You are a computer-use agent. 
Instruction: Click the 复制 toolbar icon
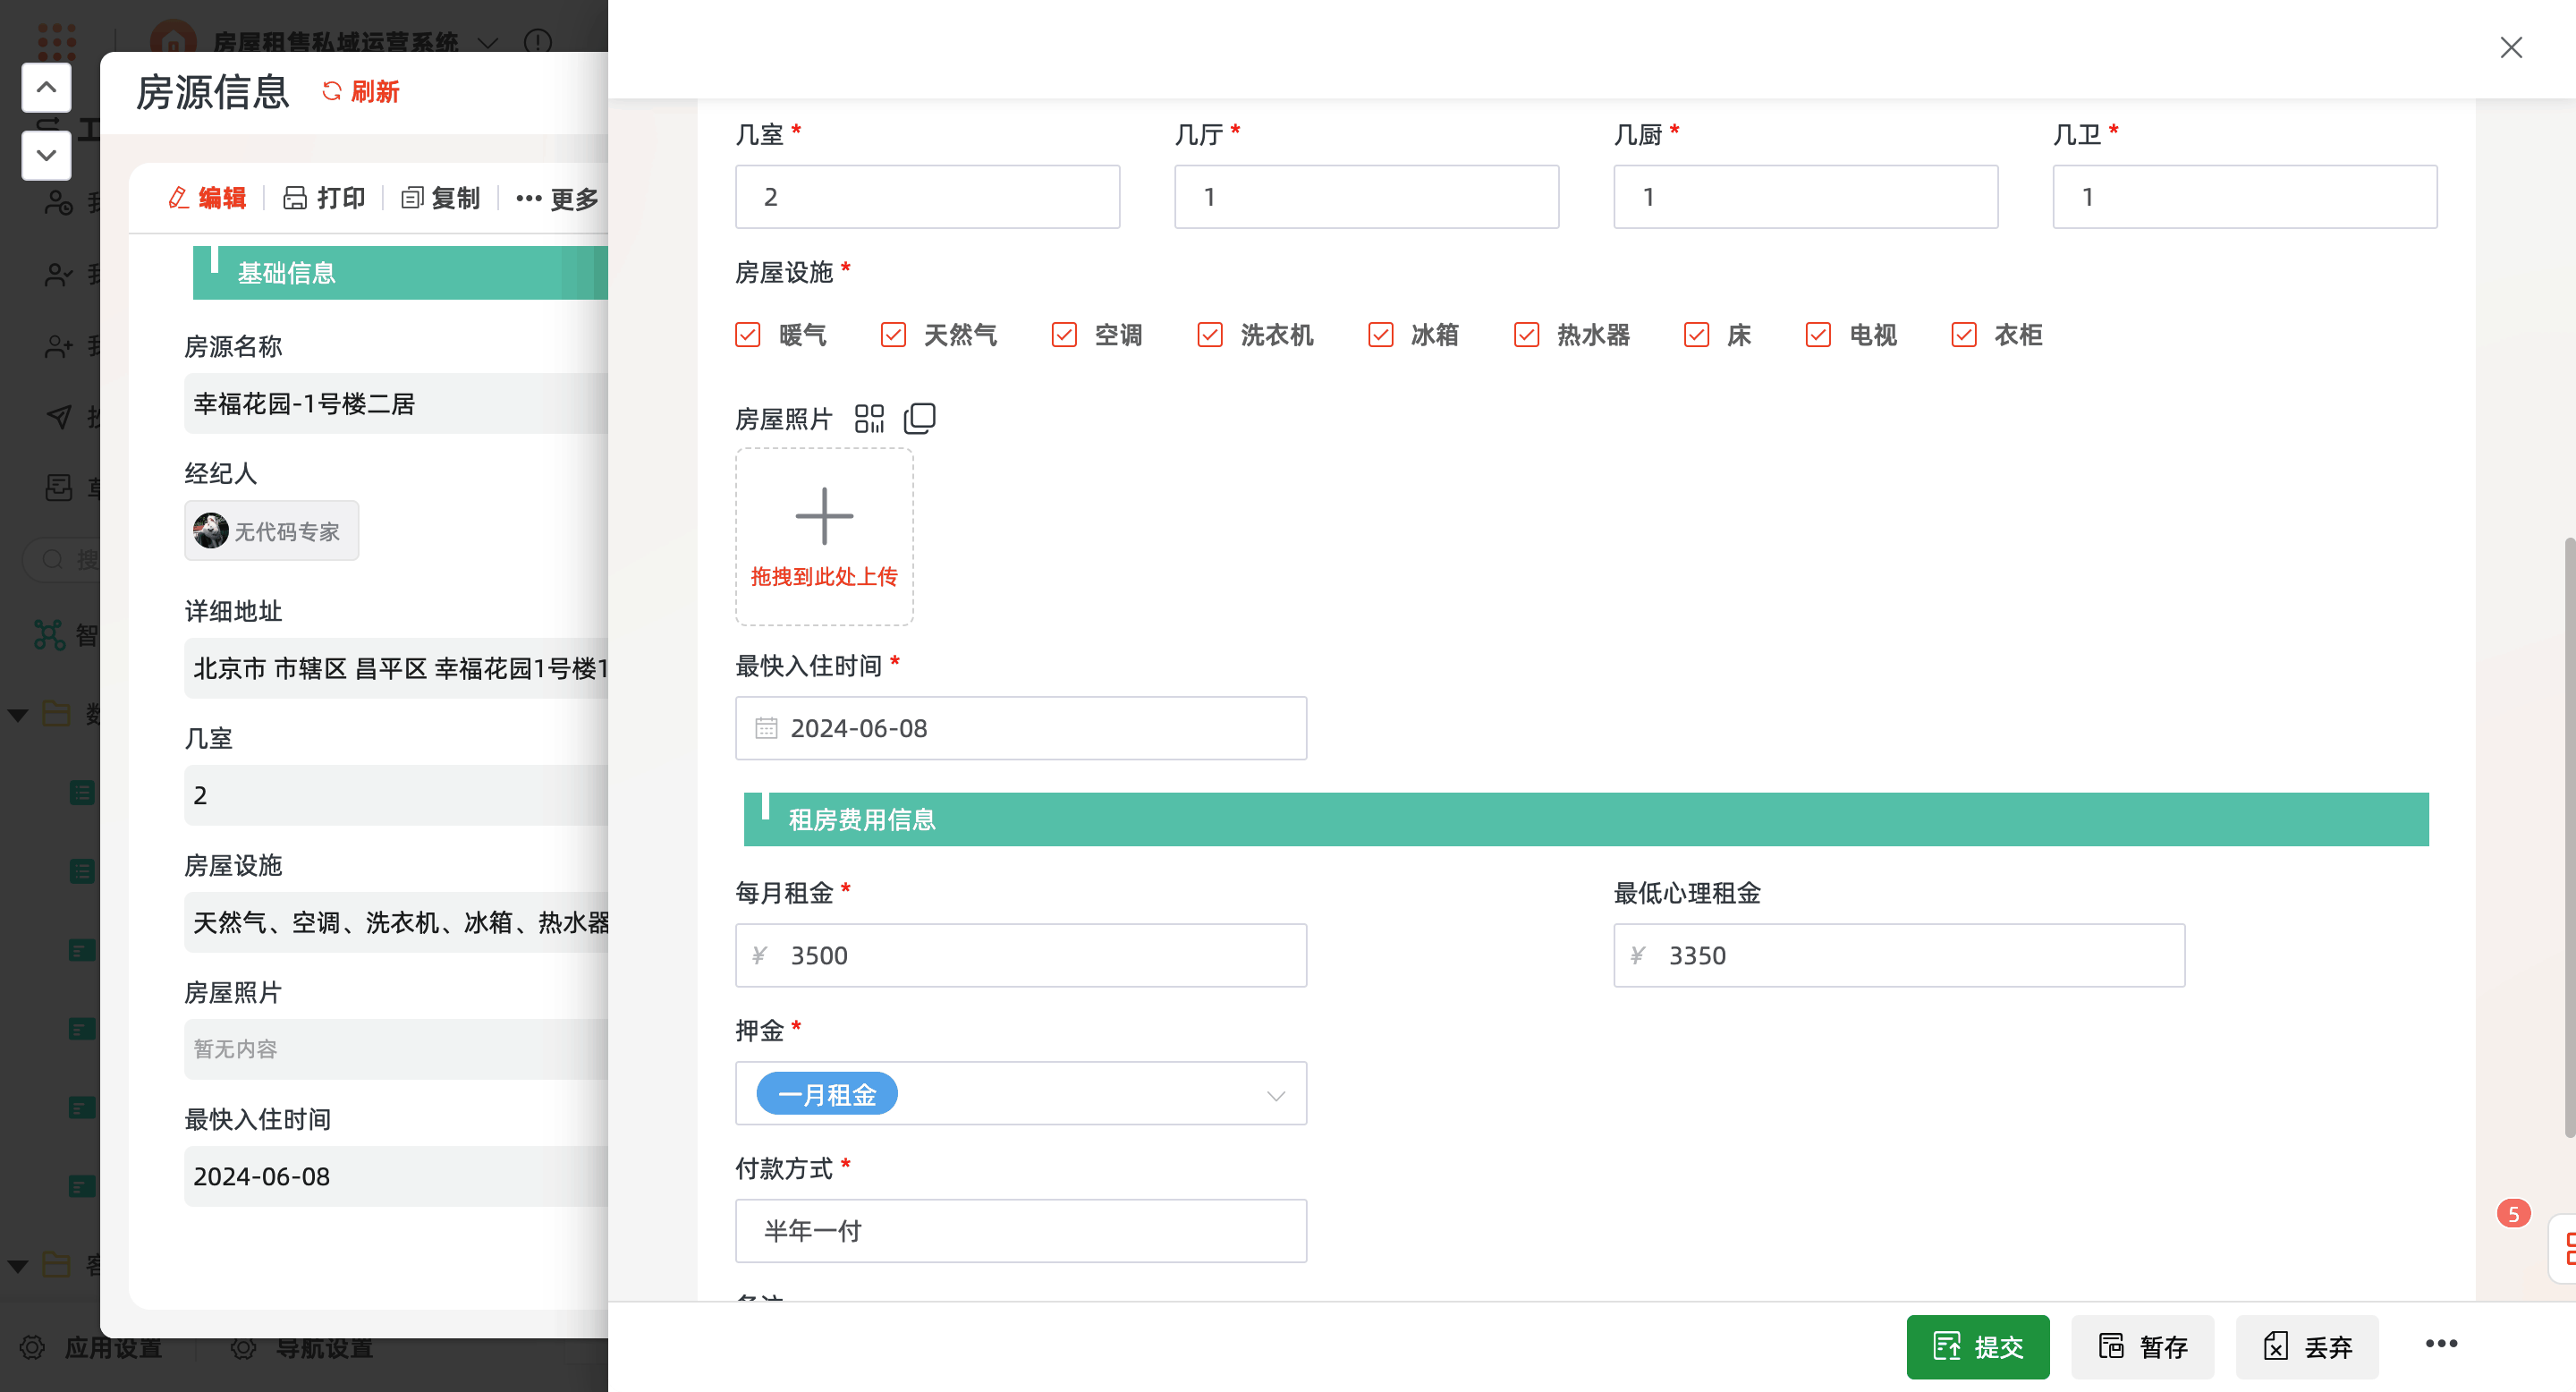412,198
